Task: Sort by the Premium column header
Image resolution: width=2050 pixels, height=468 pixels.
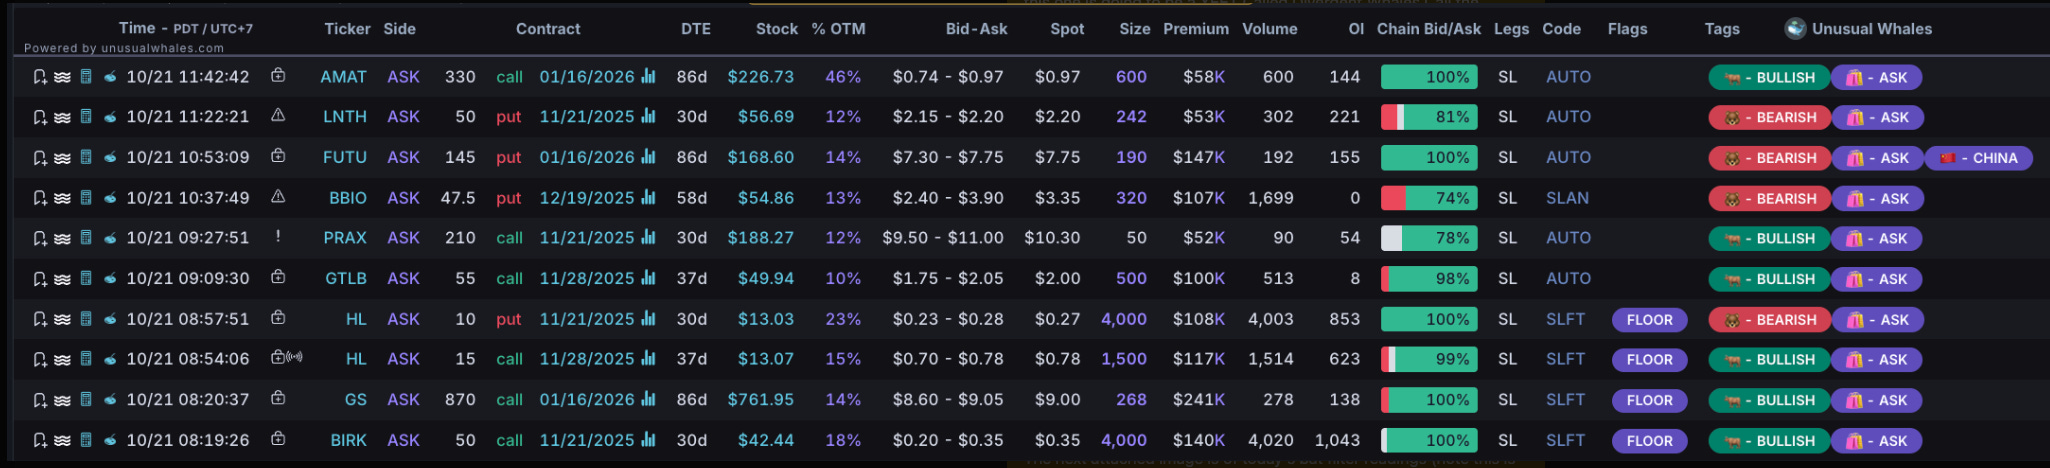Action: [1195, 29]
